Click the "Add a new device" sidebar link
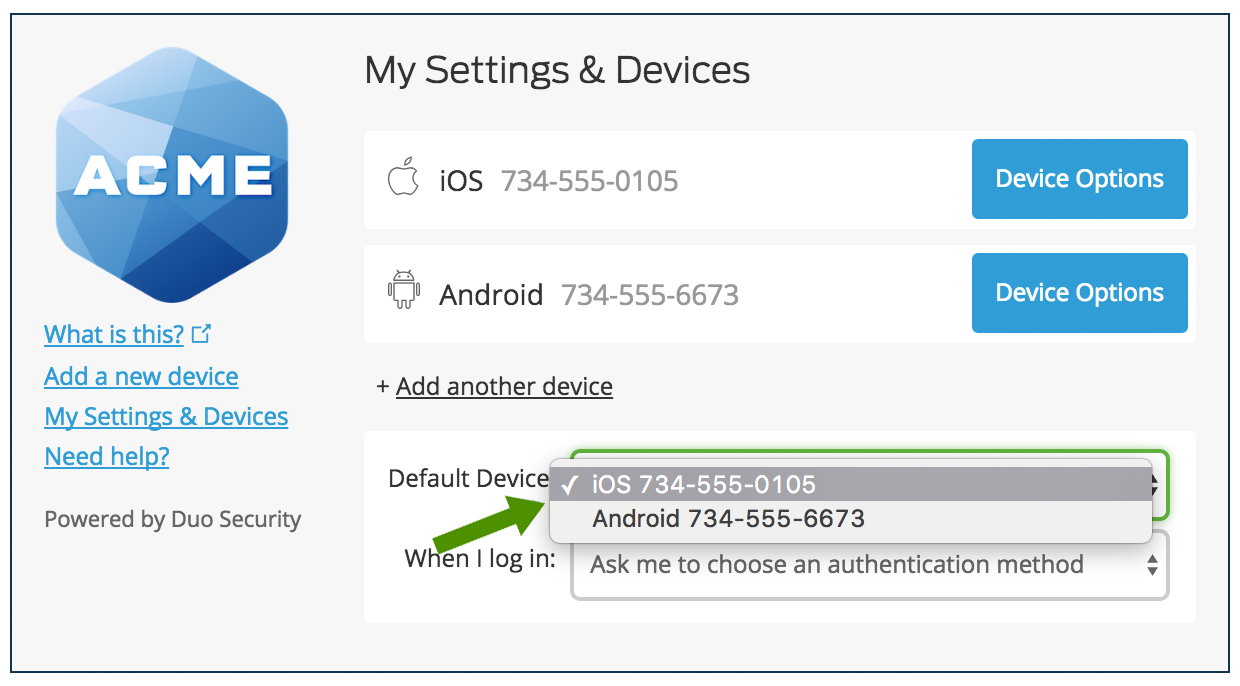The image size is (1240, 686). [141, 376]
